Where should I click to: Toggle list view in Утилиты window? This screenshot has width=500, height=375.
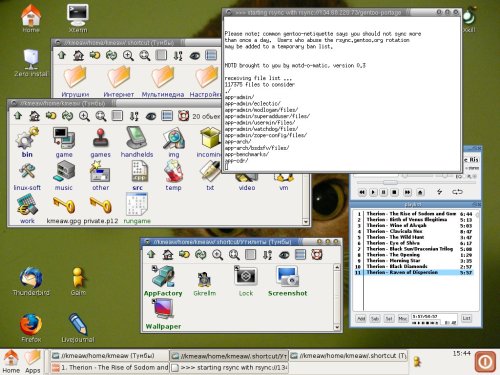tap(300, 255)
